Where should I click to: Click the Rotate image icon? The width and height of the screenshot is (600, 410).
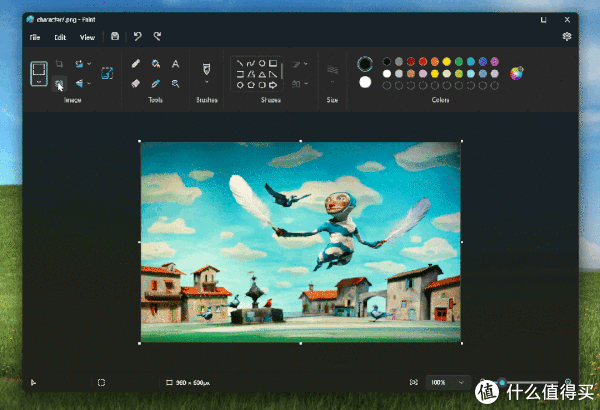coord(79,64)
